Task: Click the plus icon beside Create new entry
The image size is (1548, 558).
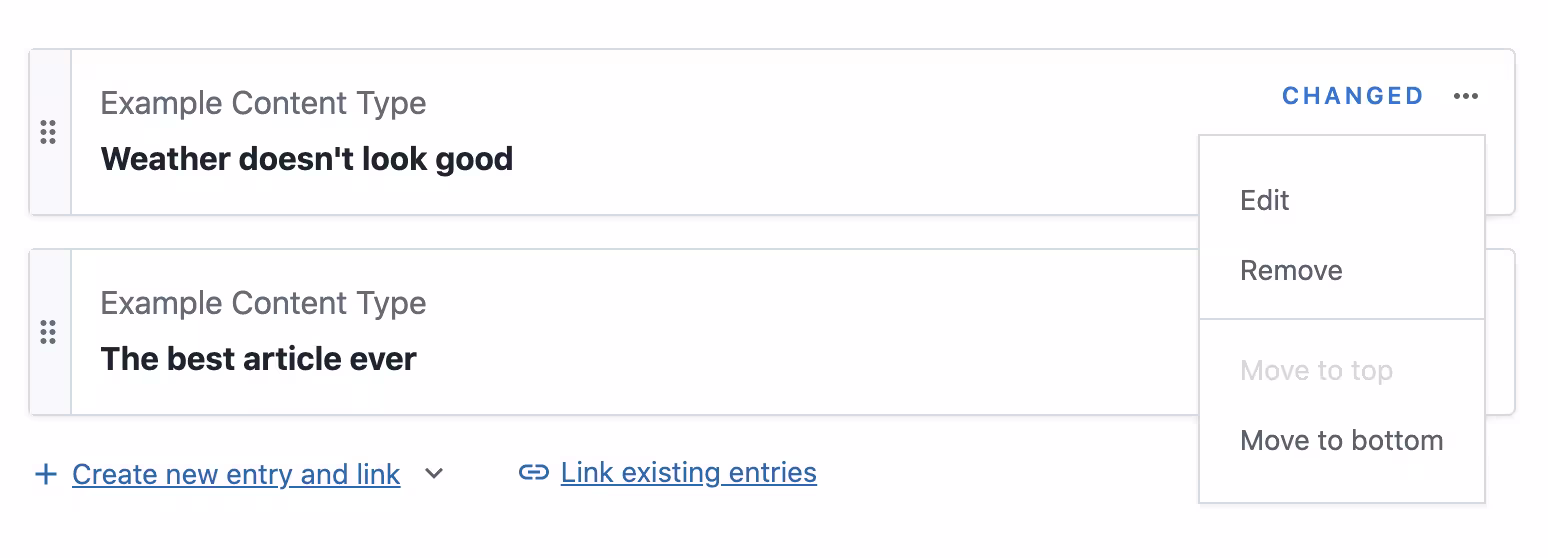Action: coord(46,474)
